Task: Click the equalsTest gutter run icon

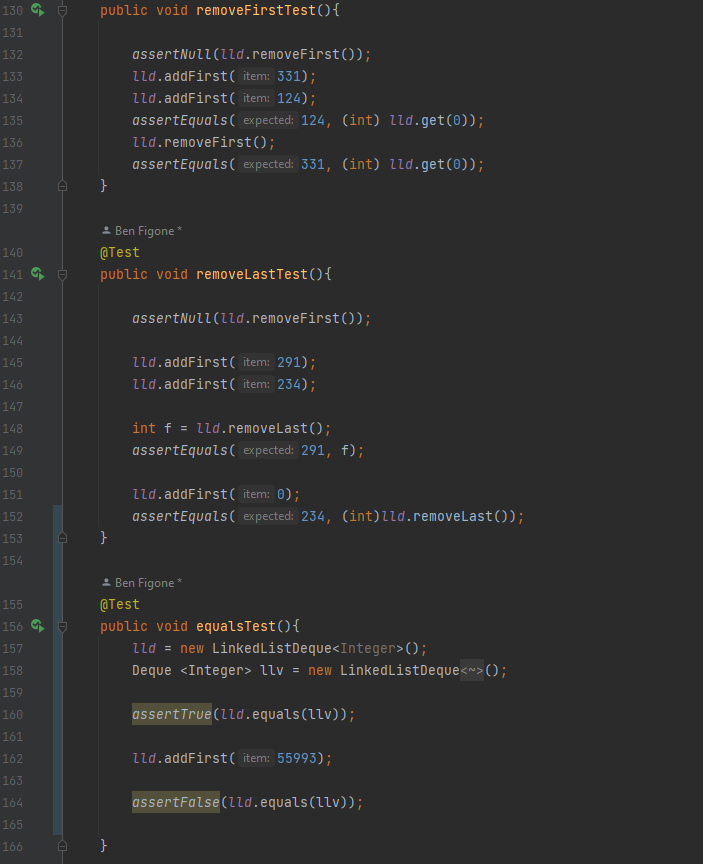Action: click(x=37, y=626)
